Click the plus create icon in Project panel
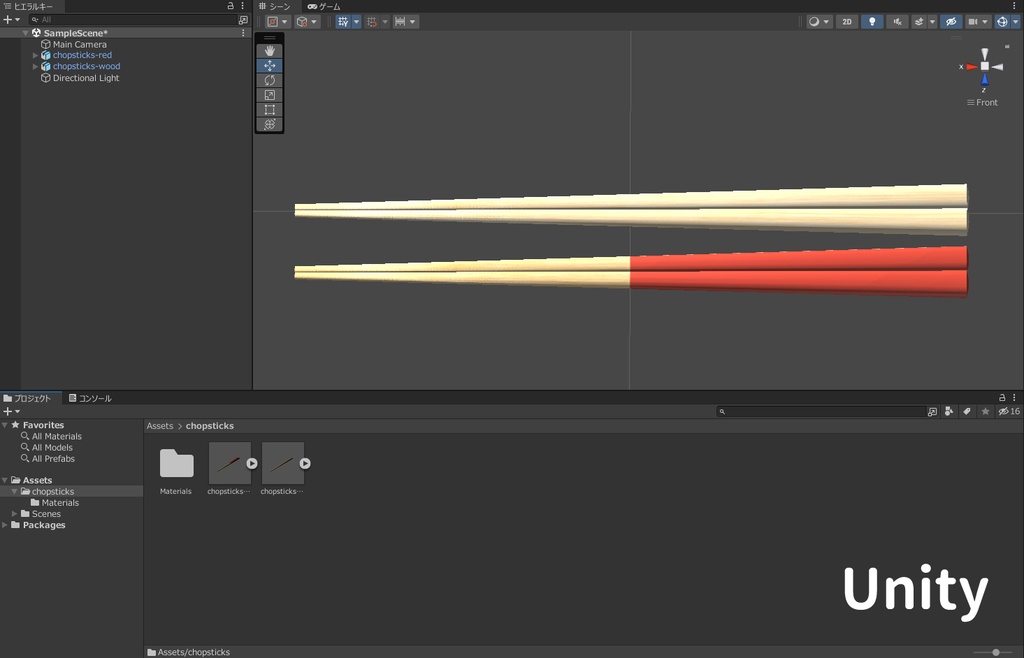This screenshot has width=1024, height=658. coord(8,411)
